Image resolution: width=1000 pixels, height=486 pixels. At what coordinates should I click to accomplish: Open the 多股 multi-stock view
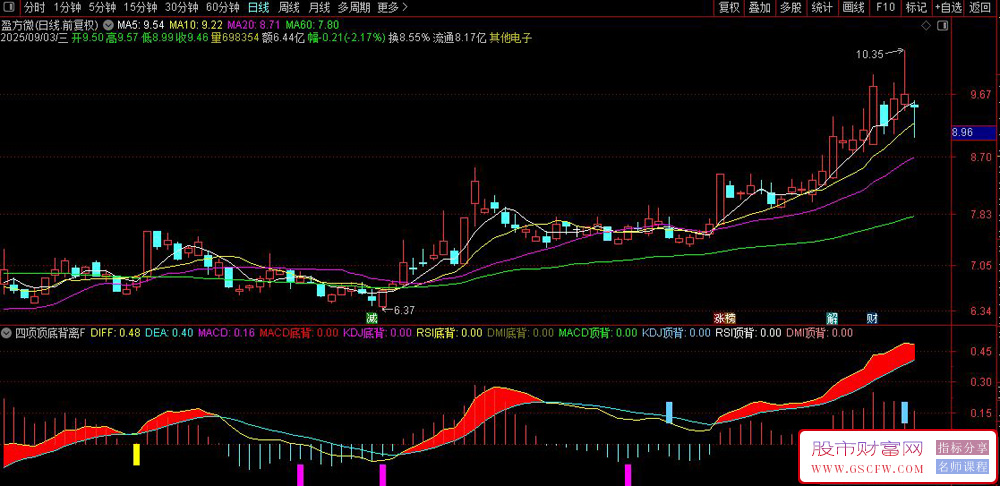pos(791,8)
